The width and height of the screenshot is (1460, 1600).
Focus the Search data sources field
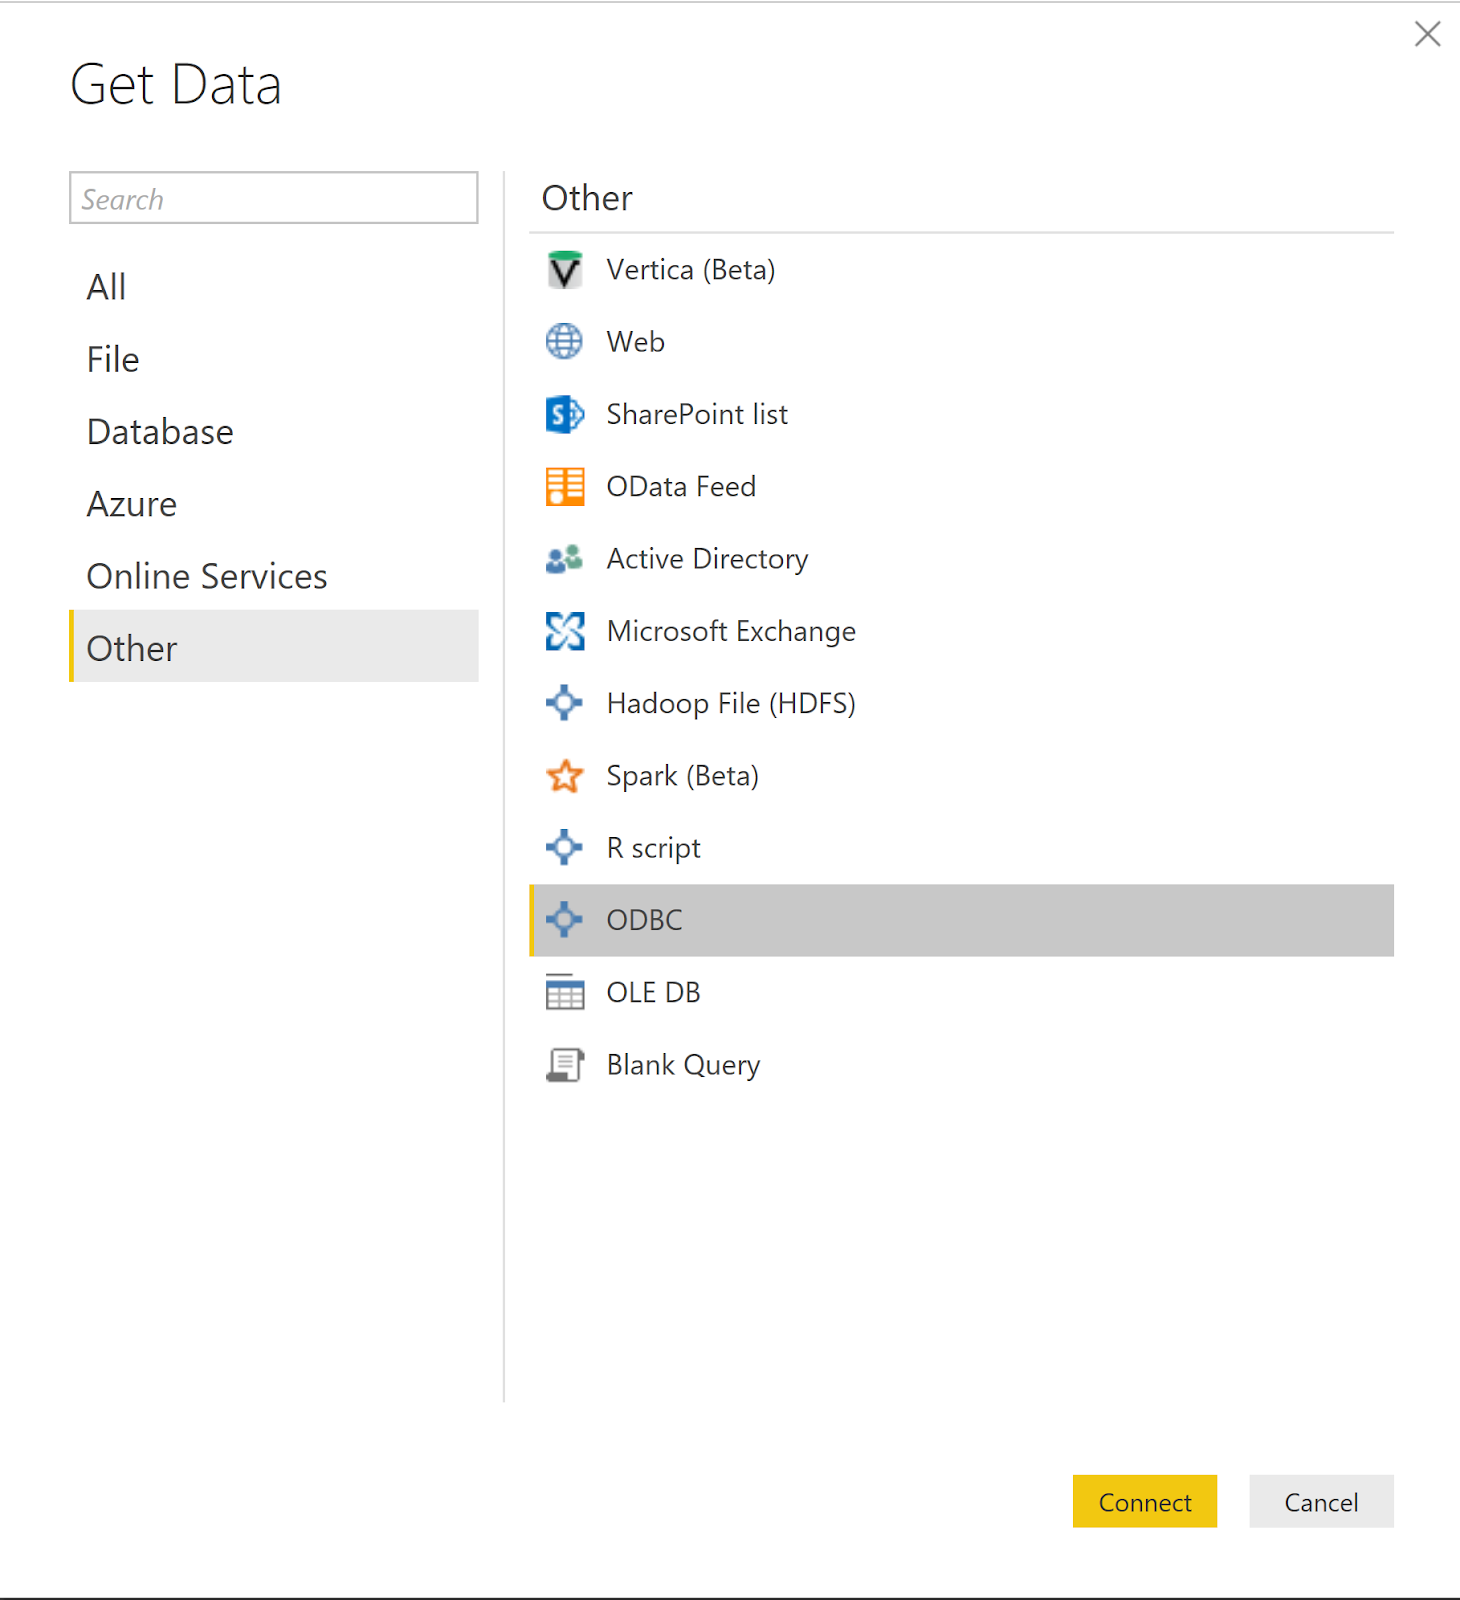[273, 198]
